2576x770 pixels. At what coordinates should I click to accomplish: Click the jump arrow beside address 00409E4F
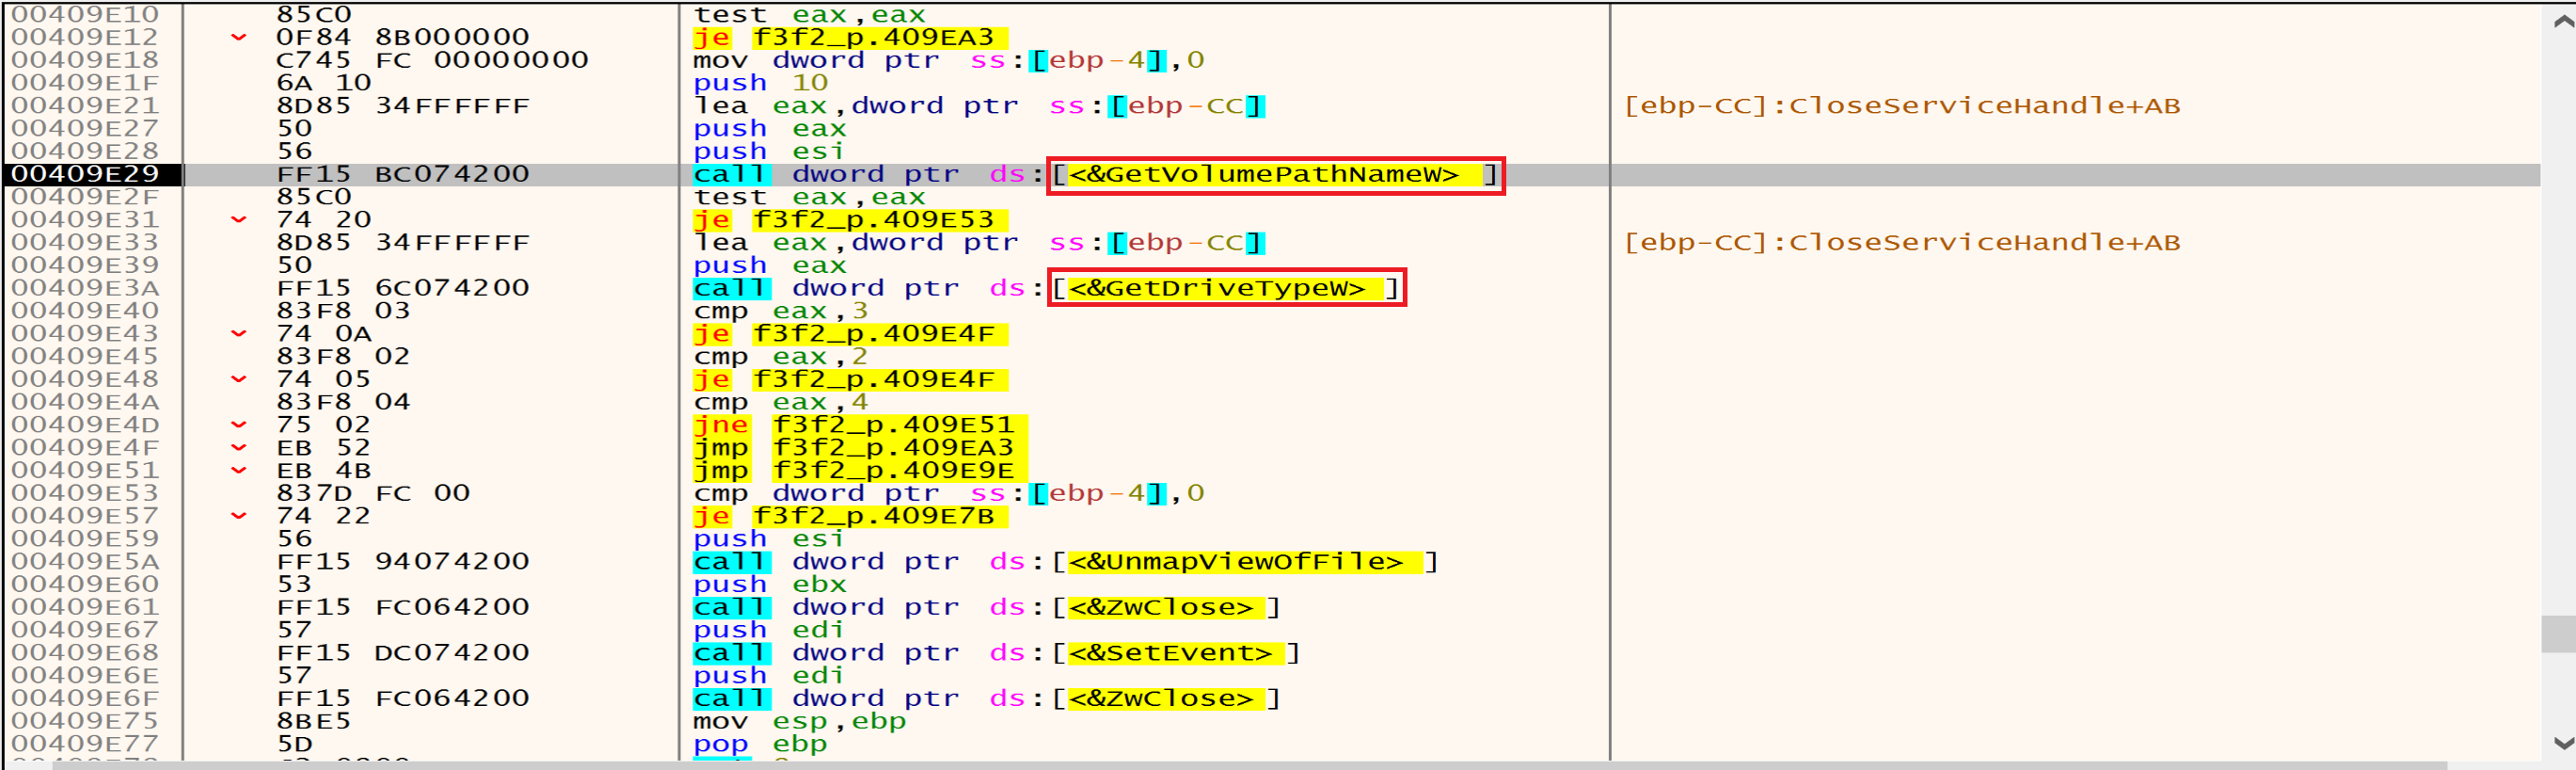(x=238, y=448)
